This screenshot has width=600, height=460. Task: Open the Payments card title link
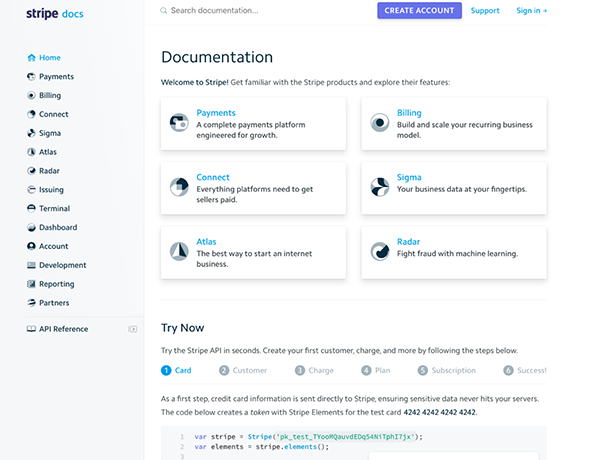point(216,113)
